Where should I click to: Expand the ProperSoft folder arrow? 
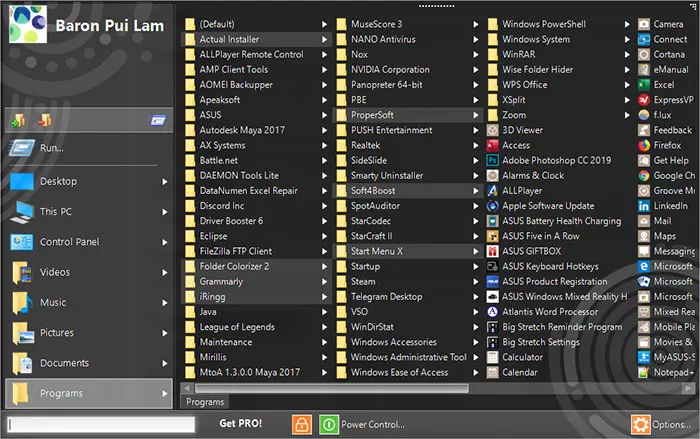point(476,115)
